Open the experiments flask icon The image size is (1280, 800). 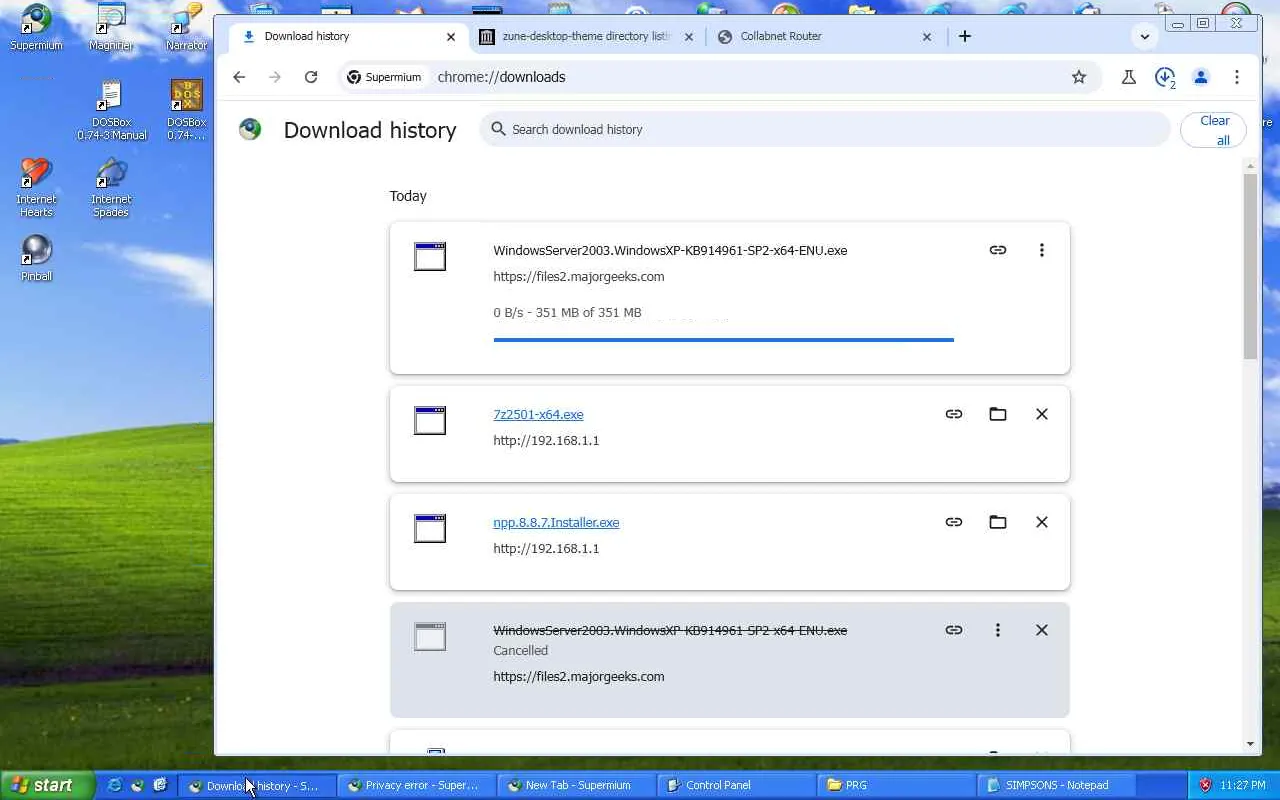coord(1129,77)
